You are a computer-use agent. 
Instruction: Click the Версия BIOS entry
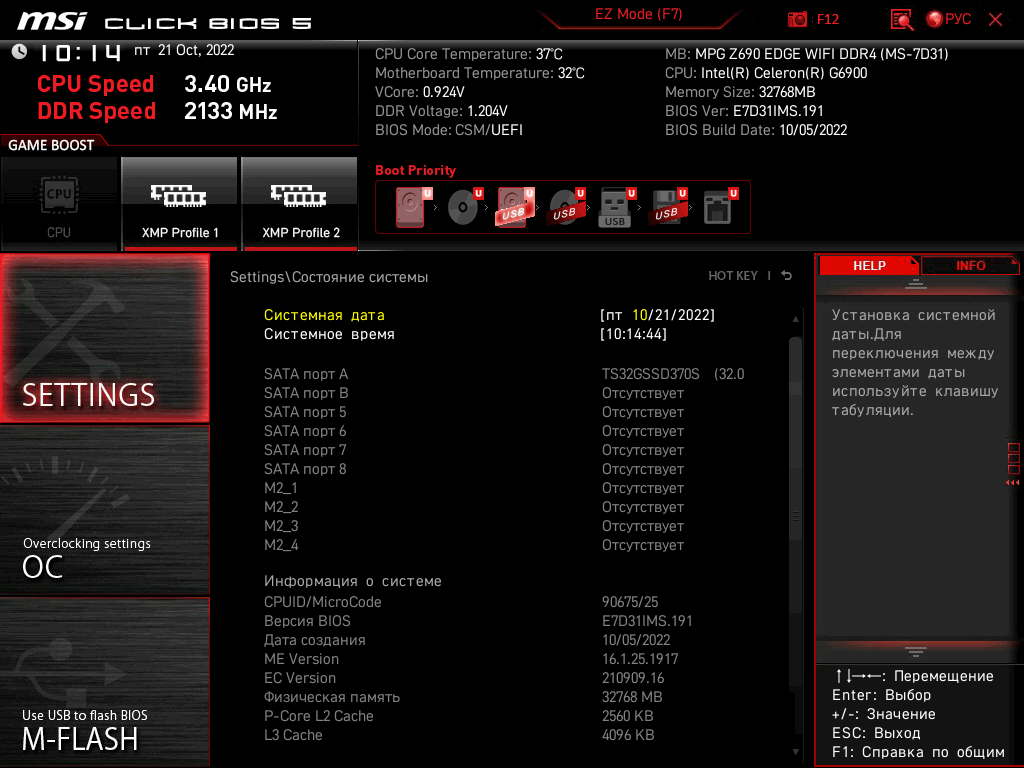click(478, 621)
